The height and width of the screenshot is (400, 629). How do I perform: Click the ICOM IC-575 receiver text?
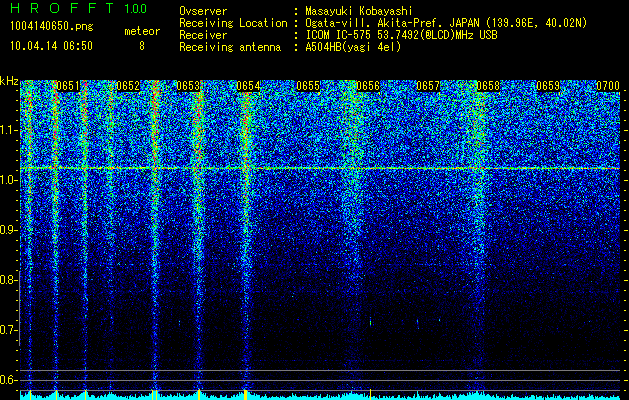401,35
